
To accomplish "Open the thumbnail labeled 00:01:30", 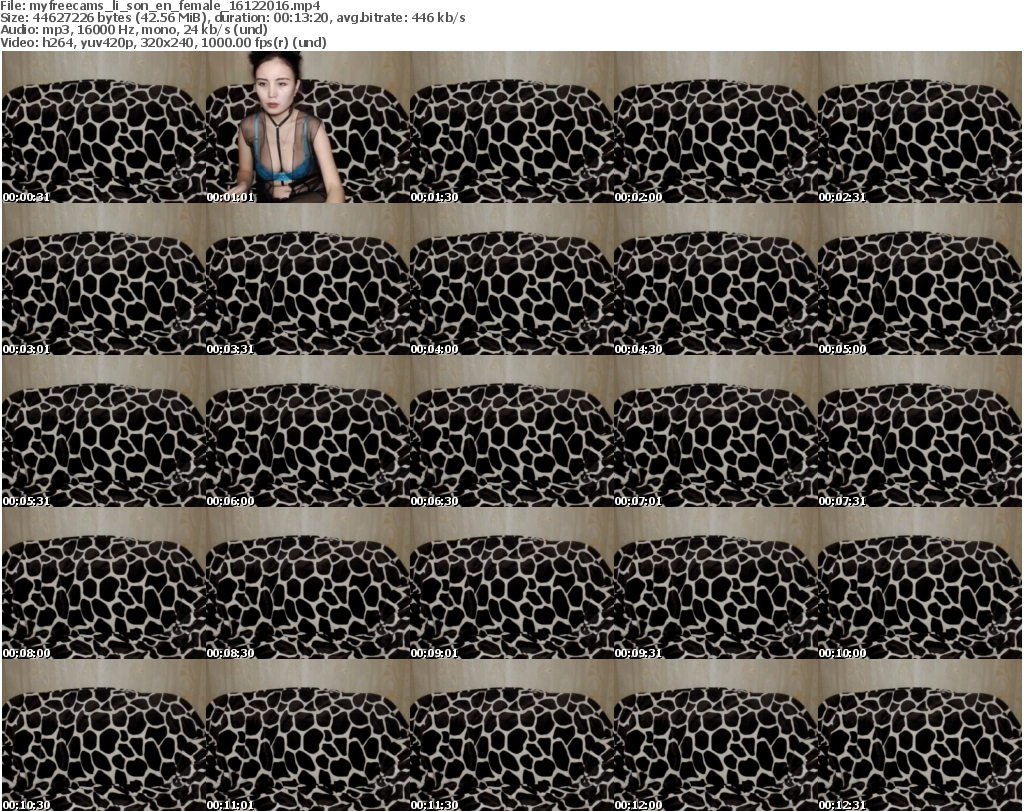I will pyautogui.click(x=511, y=127).
